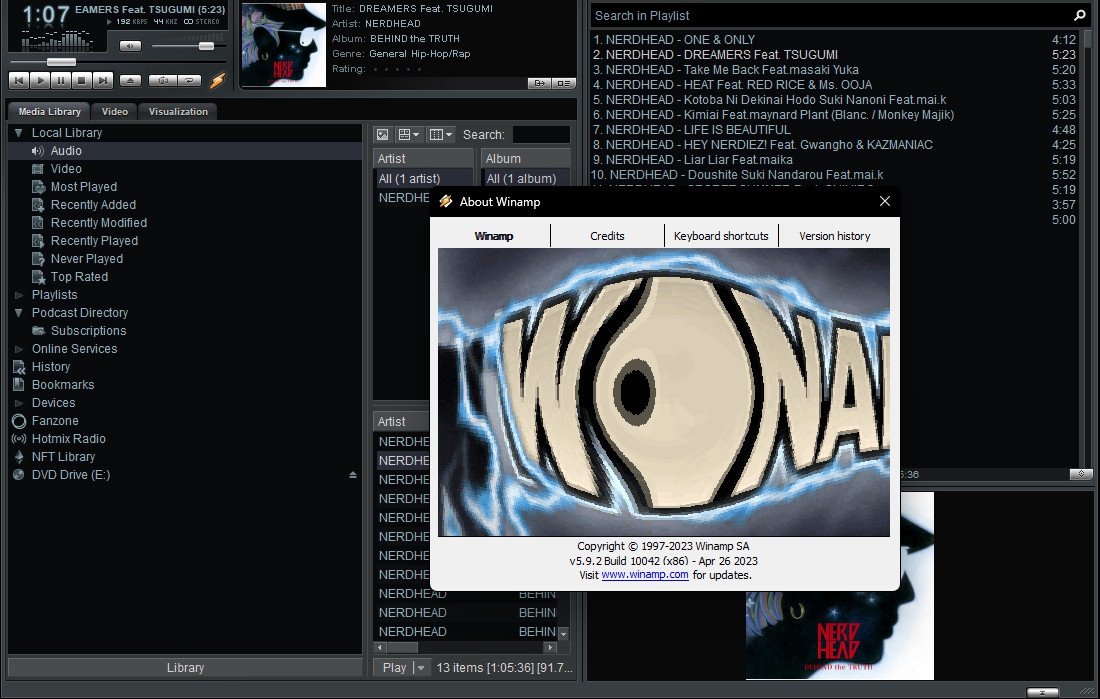The image size is (1100, 699).
Task: Select playlist track 1, ONE & ONLY
Action: (x=834, y=40)
